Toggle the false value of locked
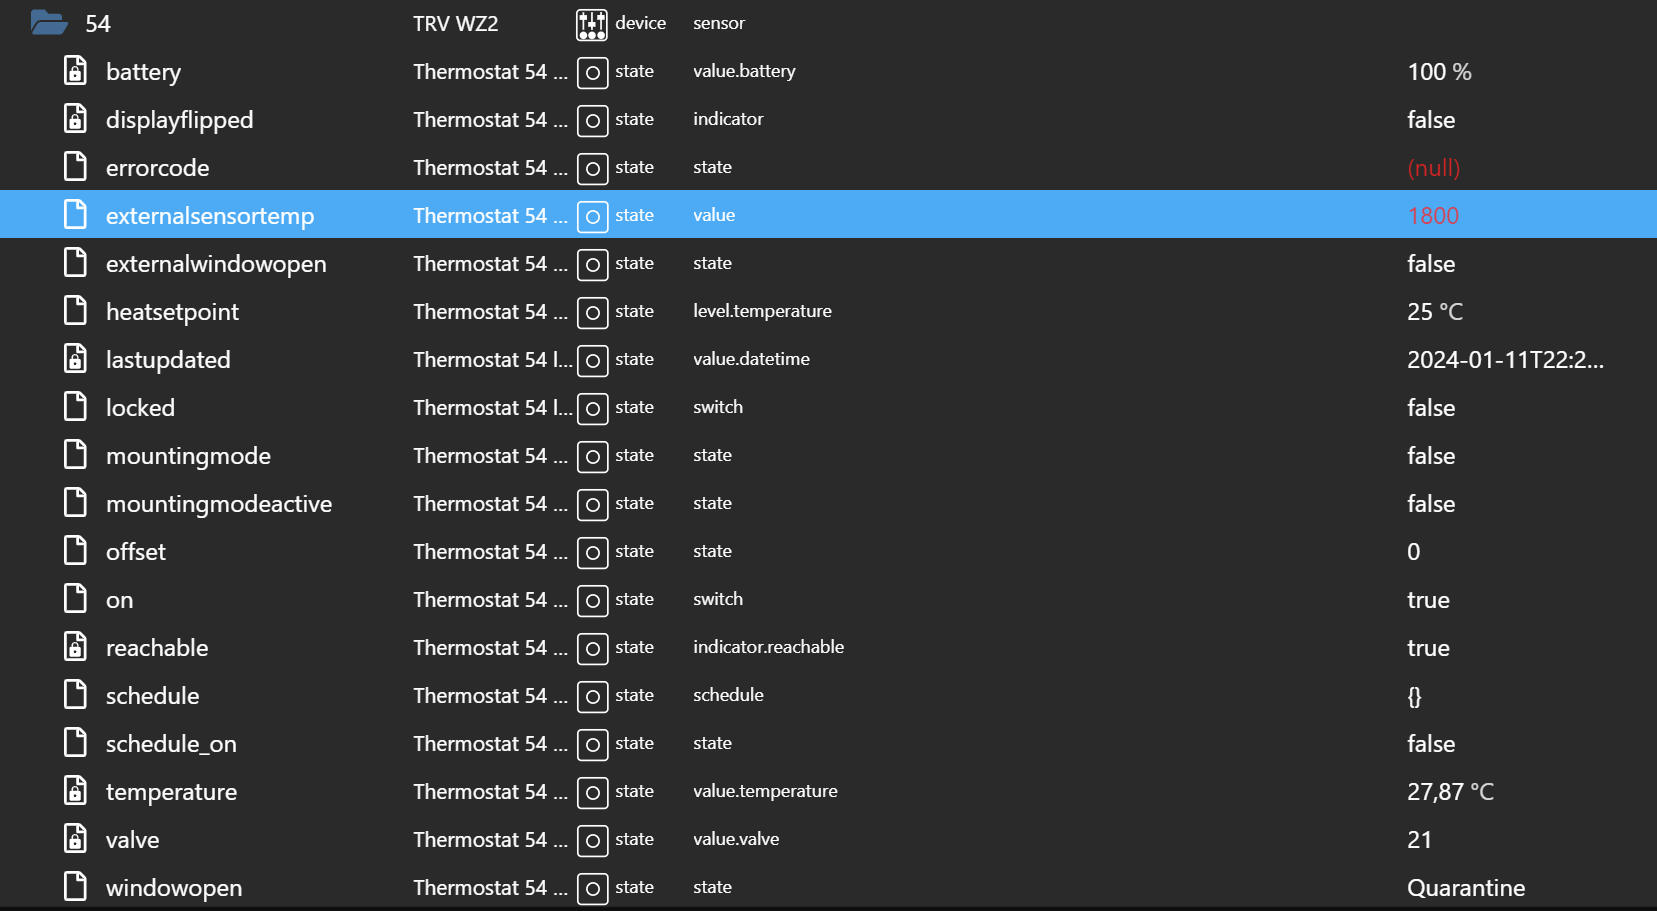The width and height of the screenshot is (1657, 911). point(1430,408)
